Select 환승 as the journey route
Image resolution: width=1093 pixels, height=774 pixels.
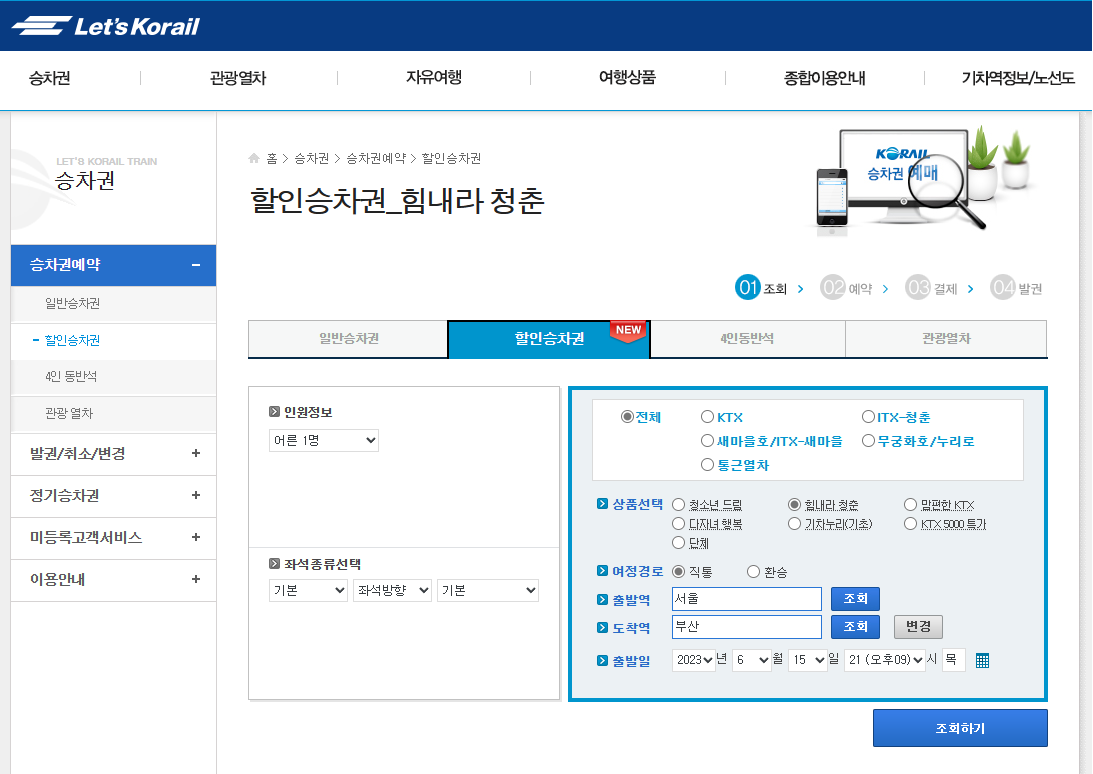click(753, 571)
